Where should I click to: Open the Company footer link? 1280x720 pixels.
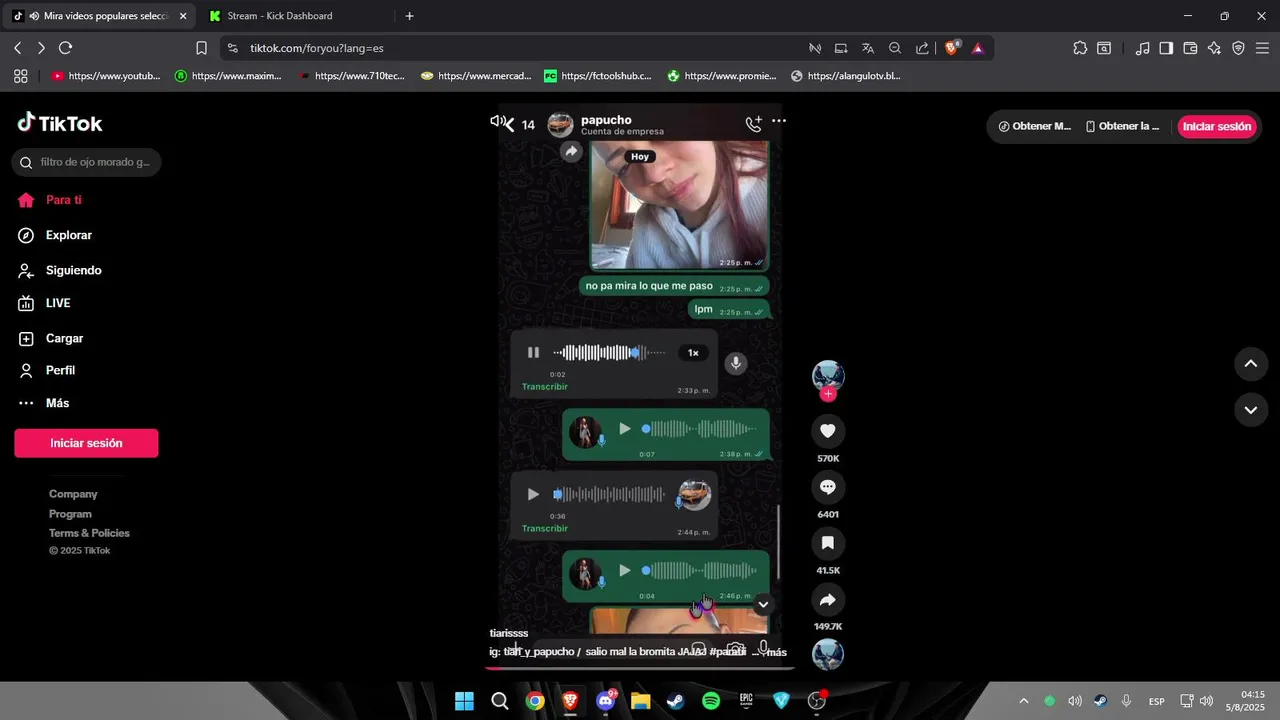(73, 494)
